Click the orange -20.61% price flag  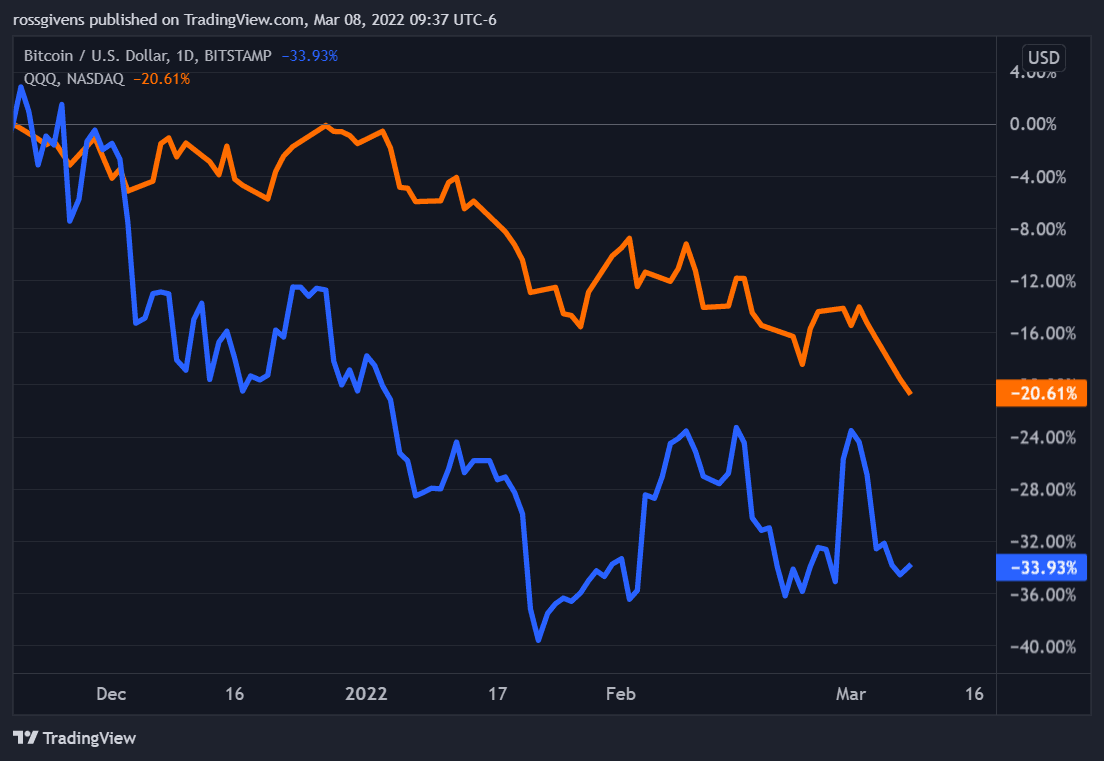coord(1042,394)
